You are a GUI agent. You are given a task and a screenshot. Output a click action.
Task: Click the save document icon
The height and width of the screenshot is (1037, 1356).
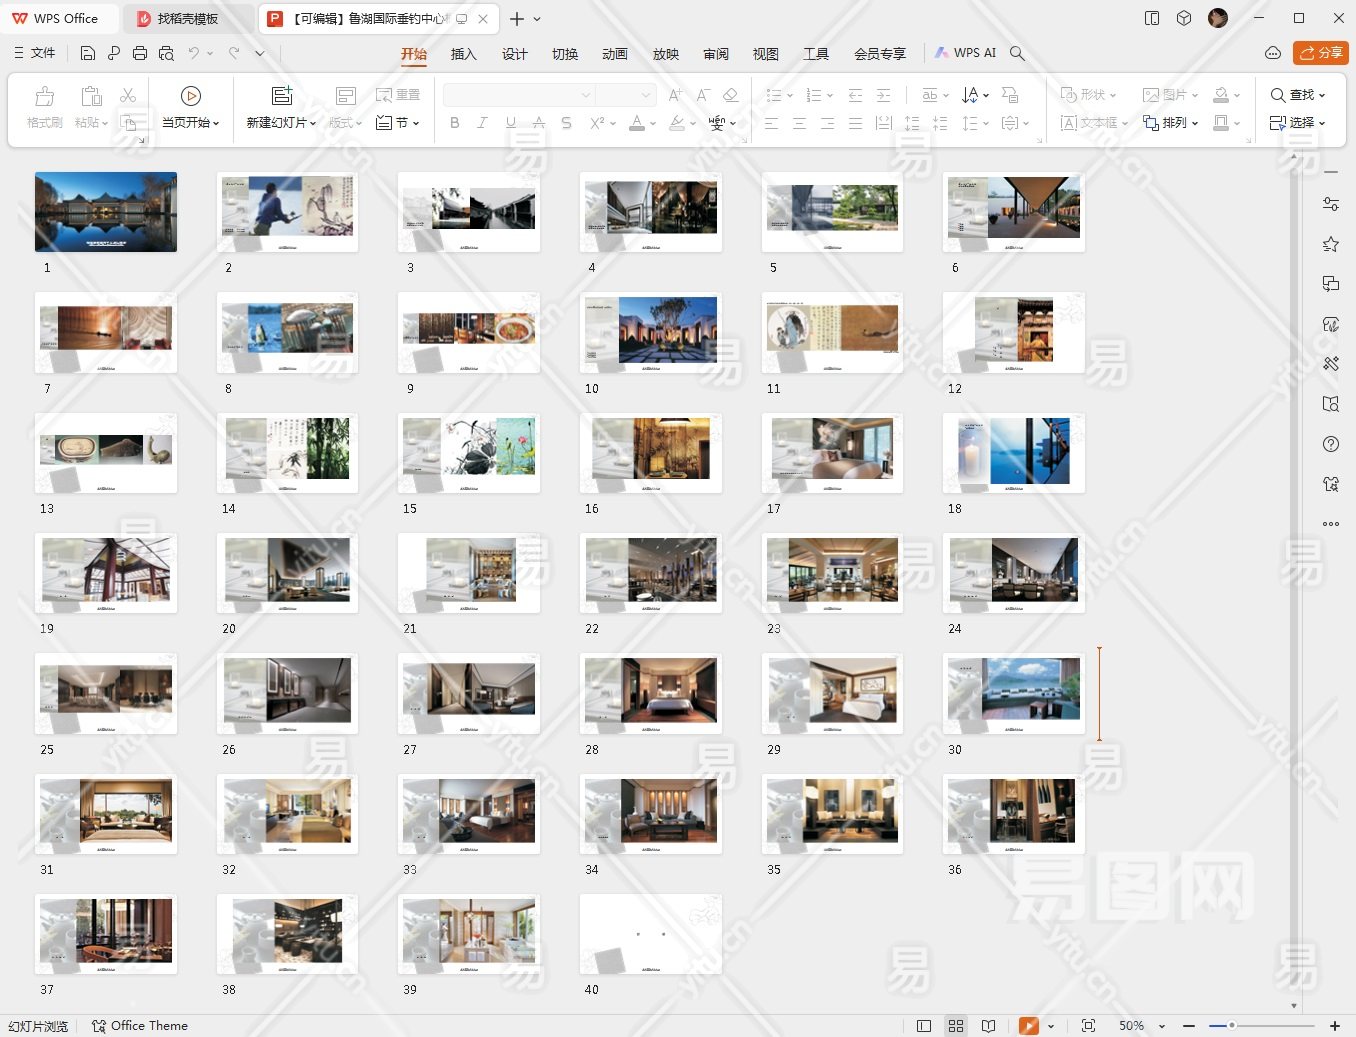(x=88, y=53)
